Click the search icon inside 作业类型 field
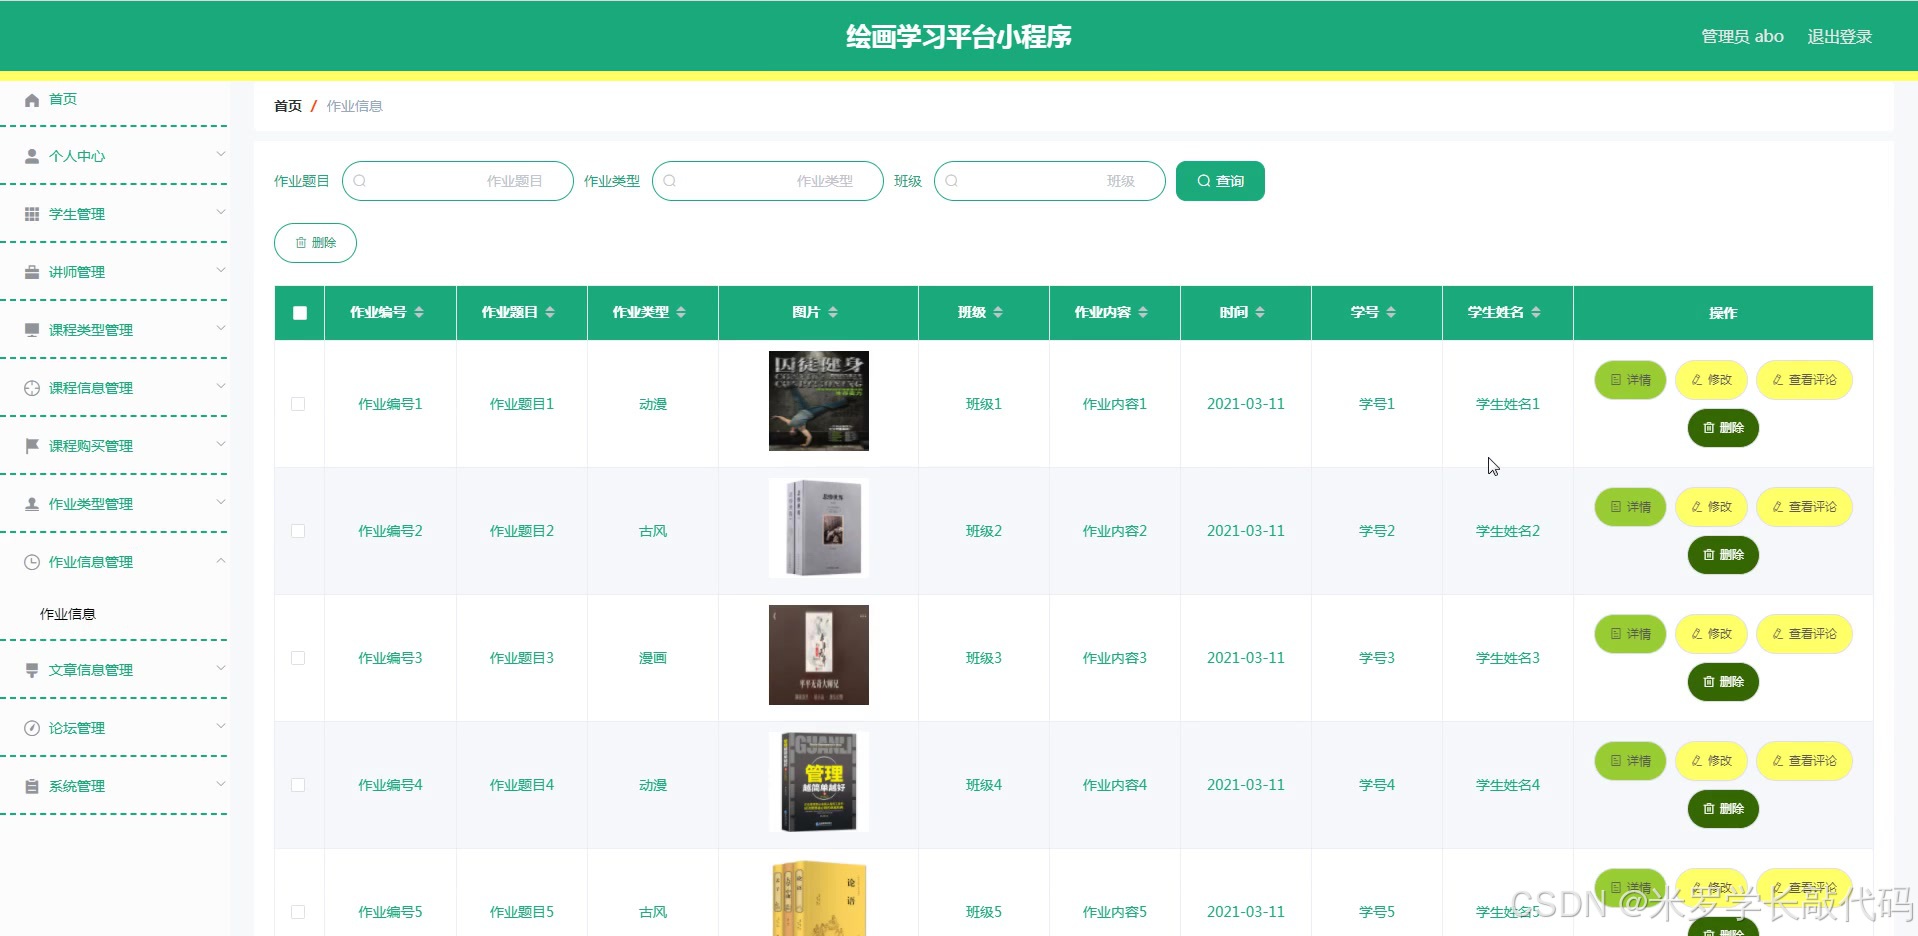 tap(670, 181)
